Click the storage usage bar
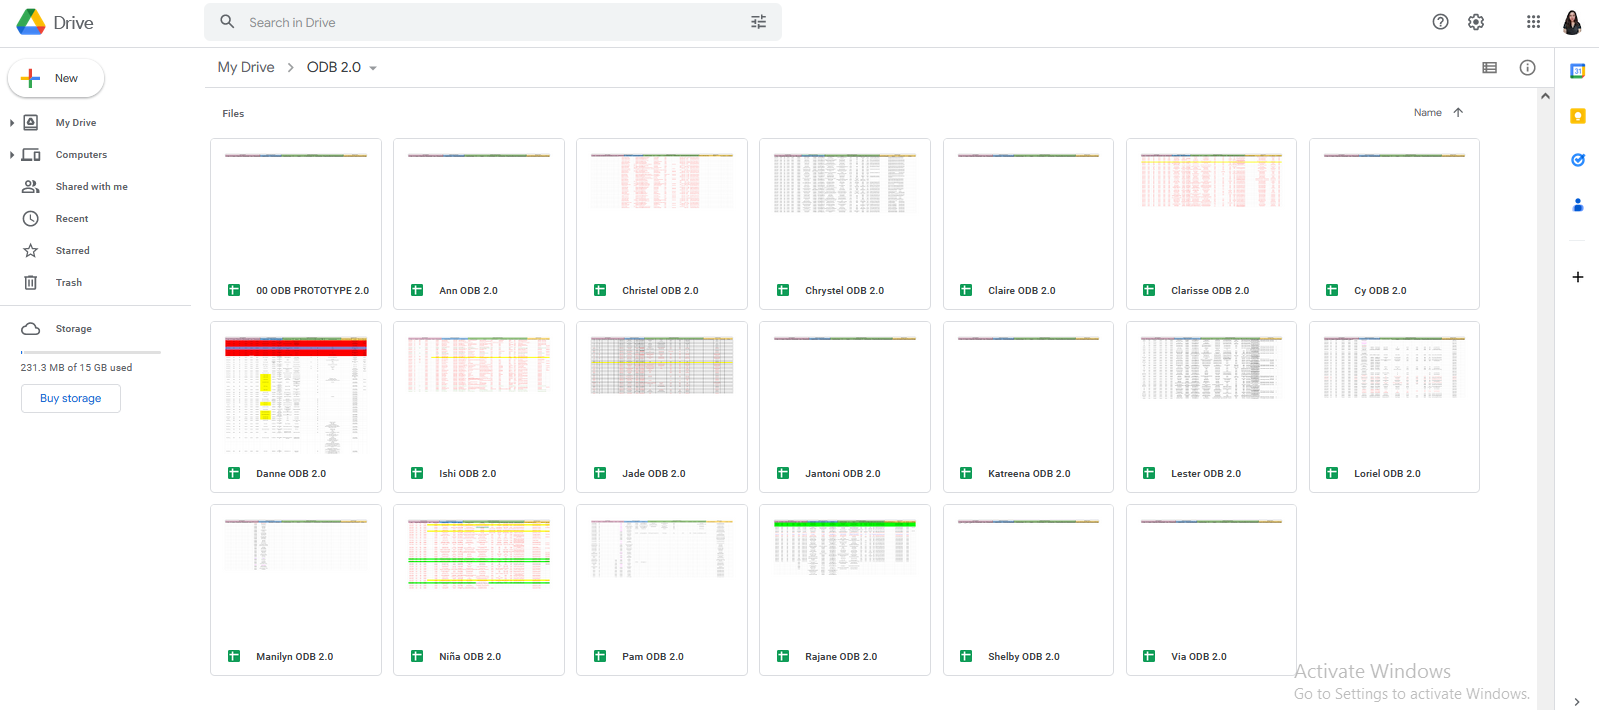The height and width of the screenshot is (710, 1599). tap(91, 352)
